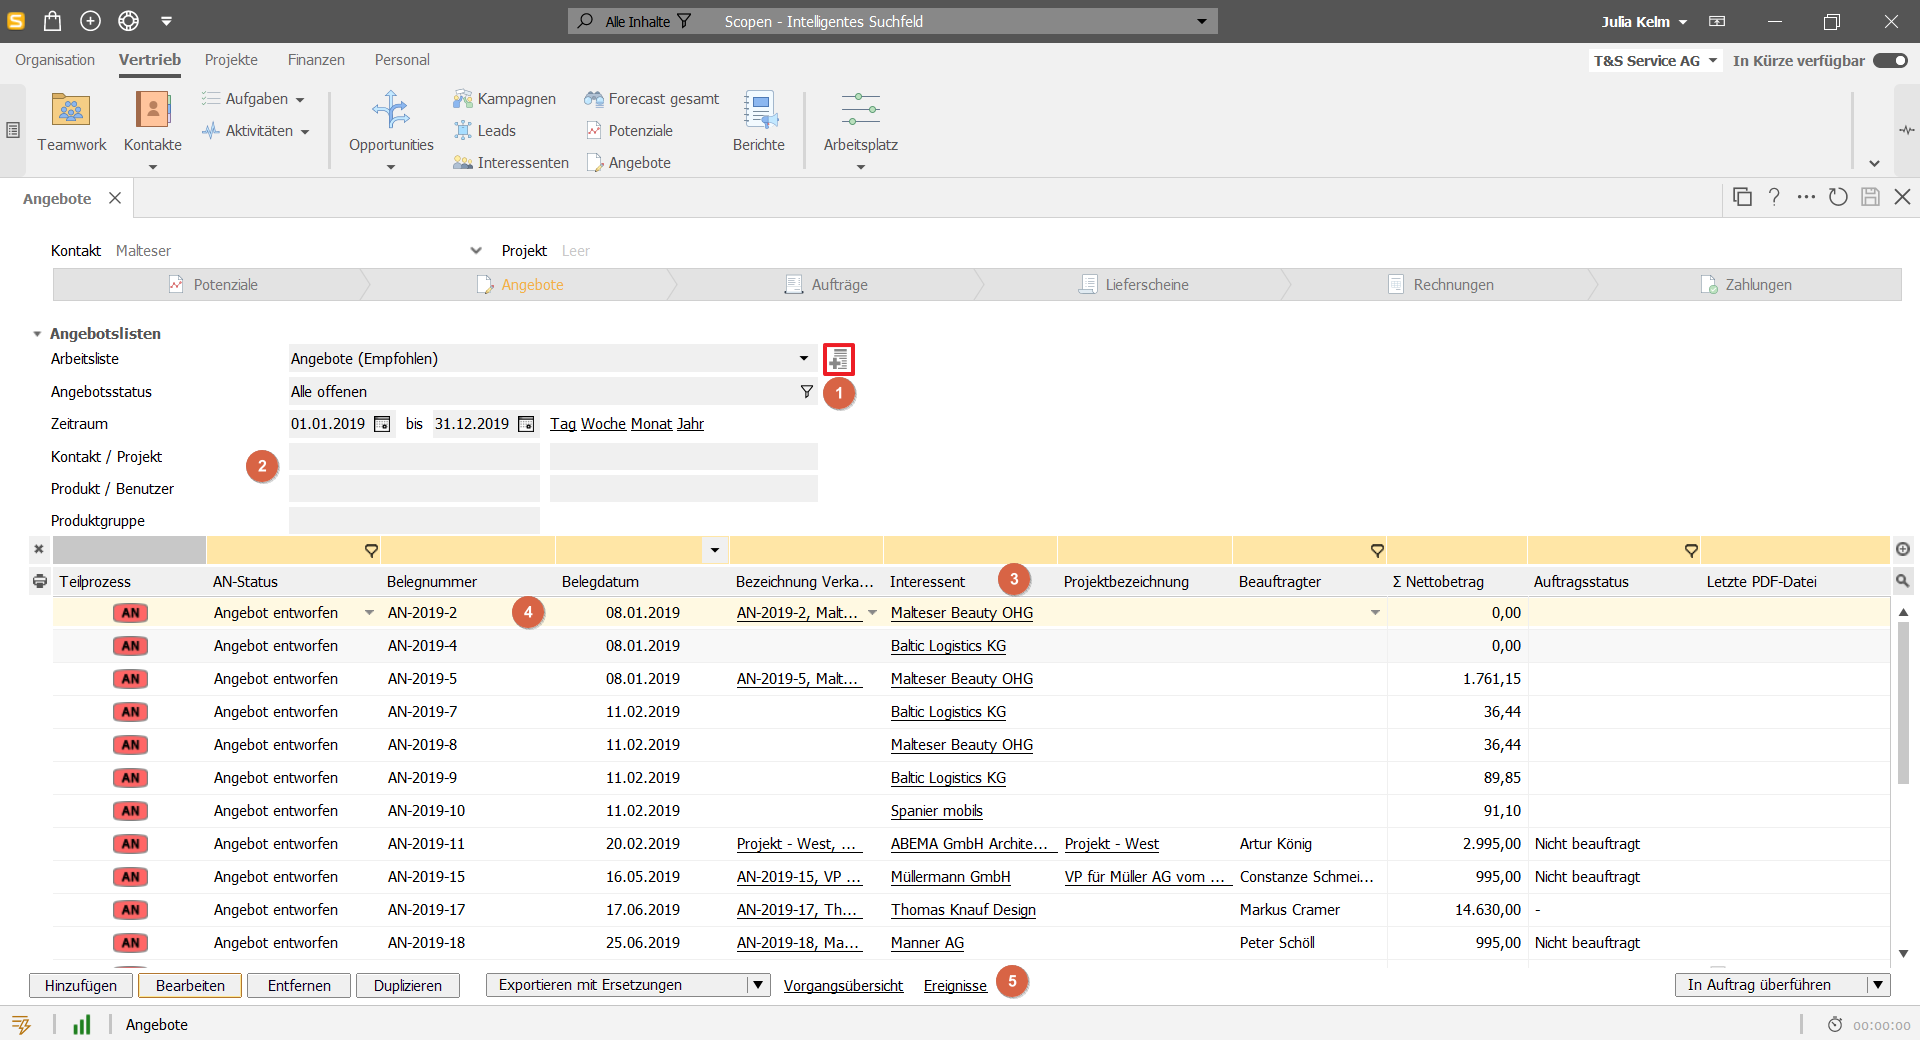Click the Hinzufügen button

point(81,985)
